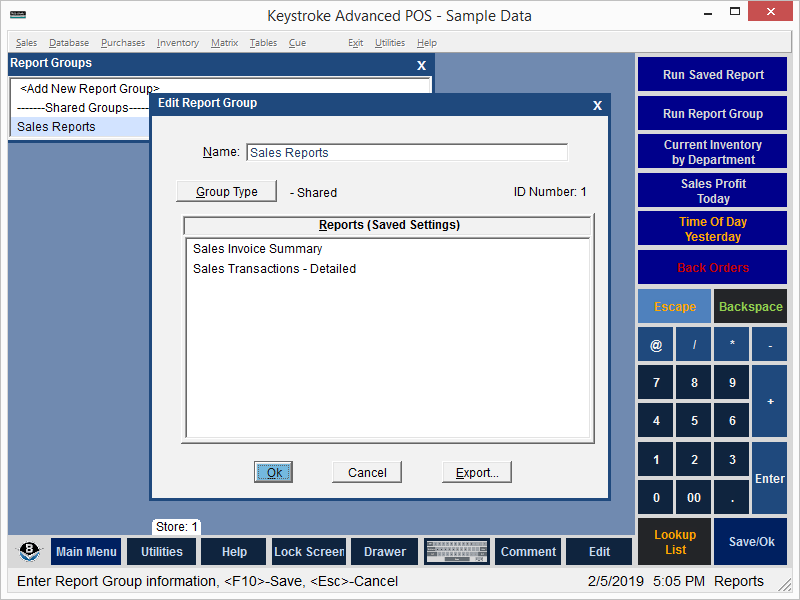
Task: Close the Edit Report Group dialog
Action: click(x=597, y=105)
